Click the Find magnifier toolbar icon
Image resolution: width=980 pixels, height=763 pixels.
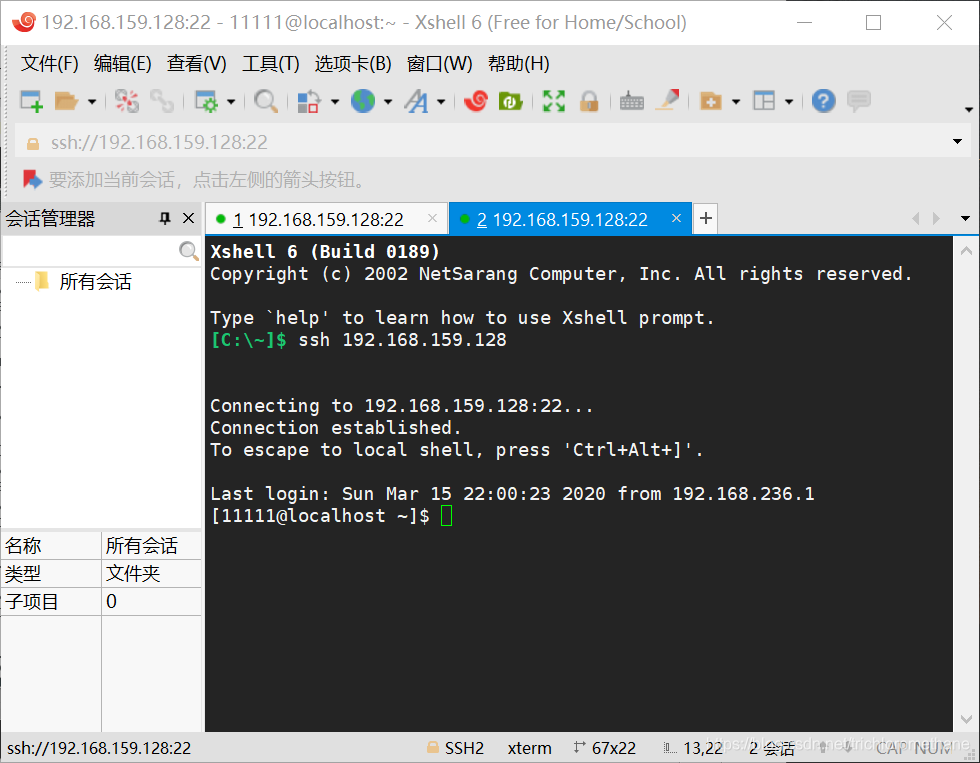point(266,101)
